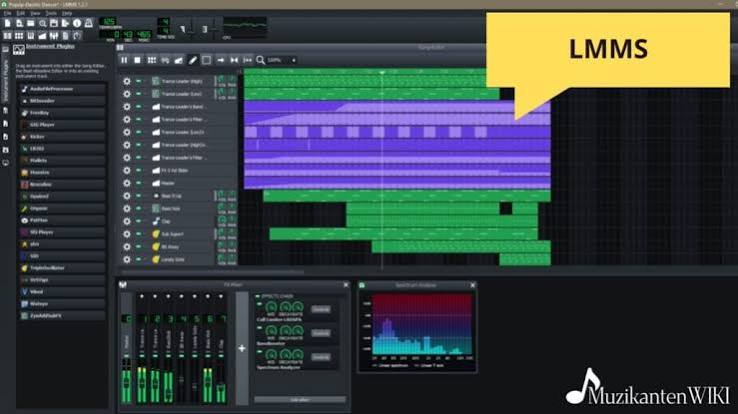Viewport: 738px width, 414px height.
Task: Show the Song Editor window icon
Action: [8, 36]
